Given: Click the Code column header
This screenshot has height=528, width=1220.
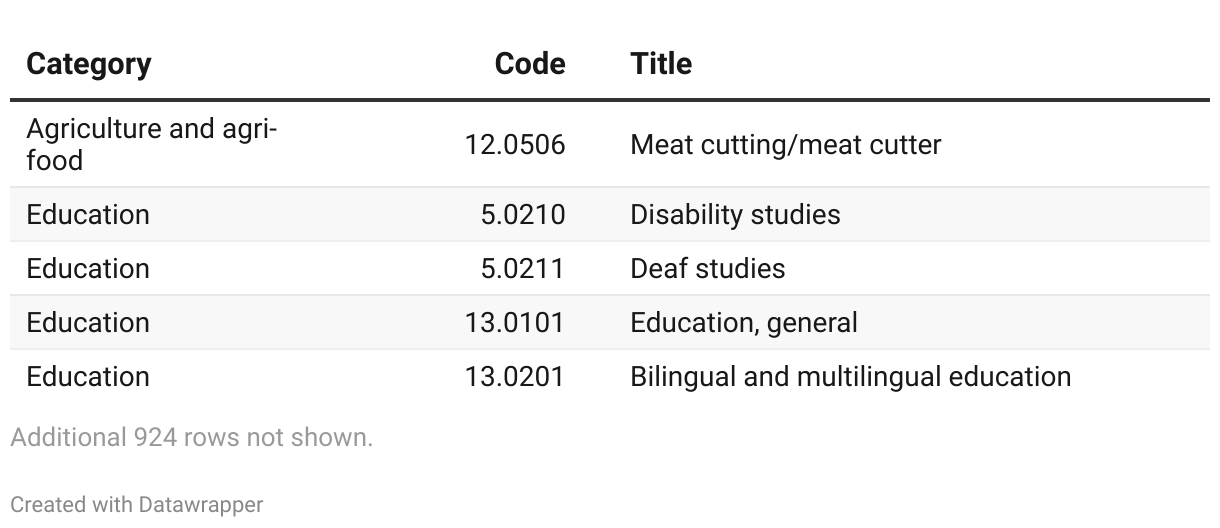Looking at the screenshot, I should pyautogui.click(x=529, y=64).
